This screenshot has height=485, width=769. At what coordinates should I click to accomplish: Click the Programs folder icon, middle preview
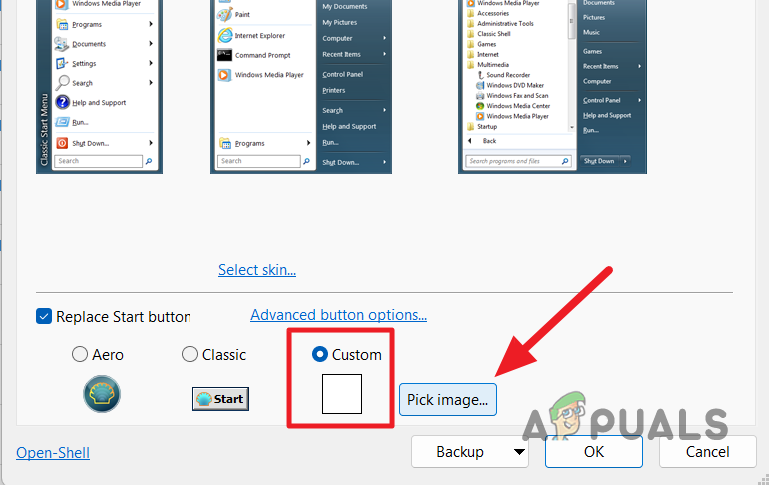tap(225, 143)
